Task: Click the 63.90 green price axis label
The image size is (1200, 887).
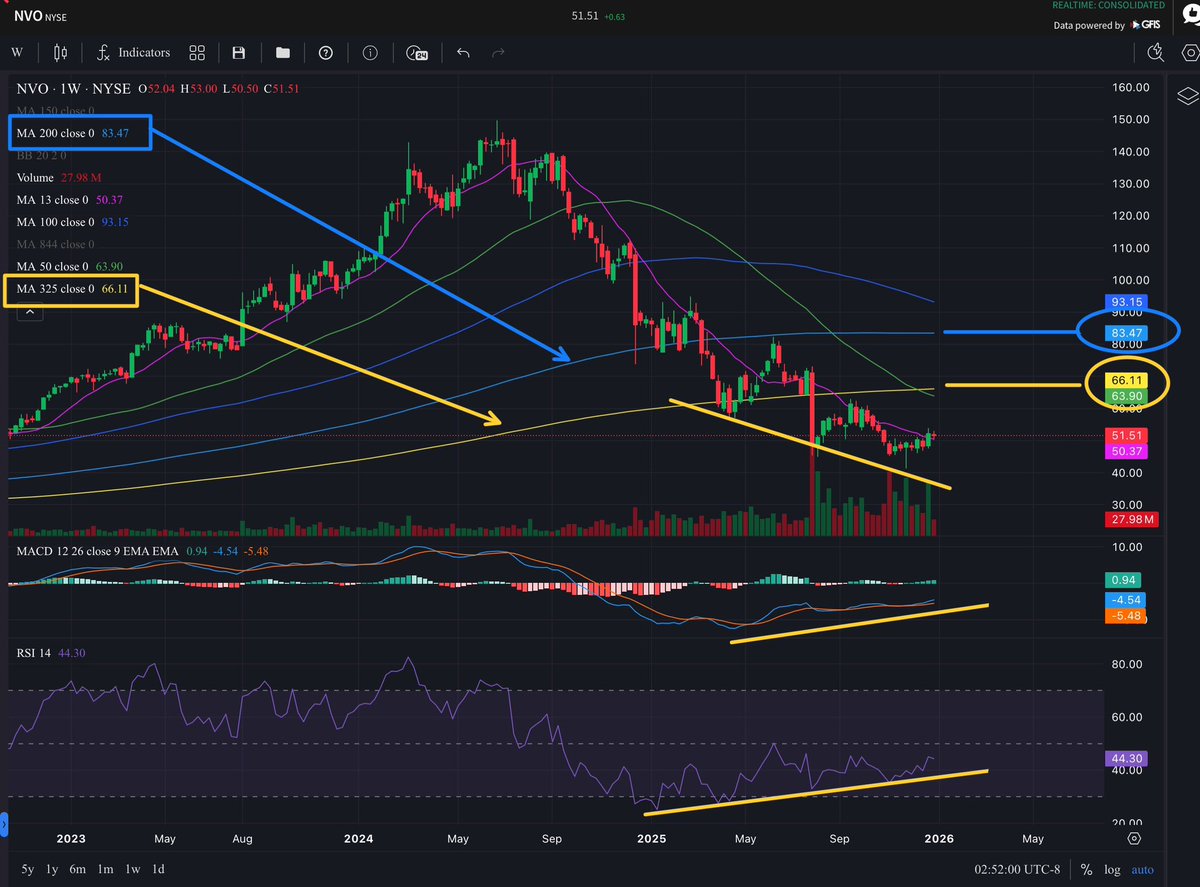Action: (1128, 397)
